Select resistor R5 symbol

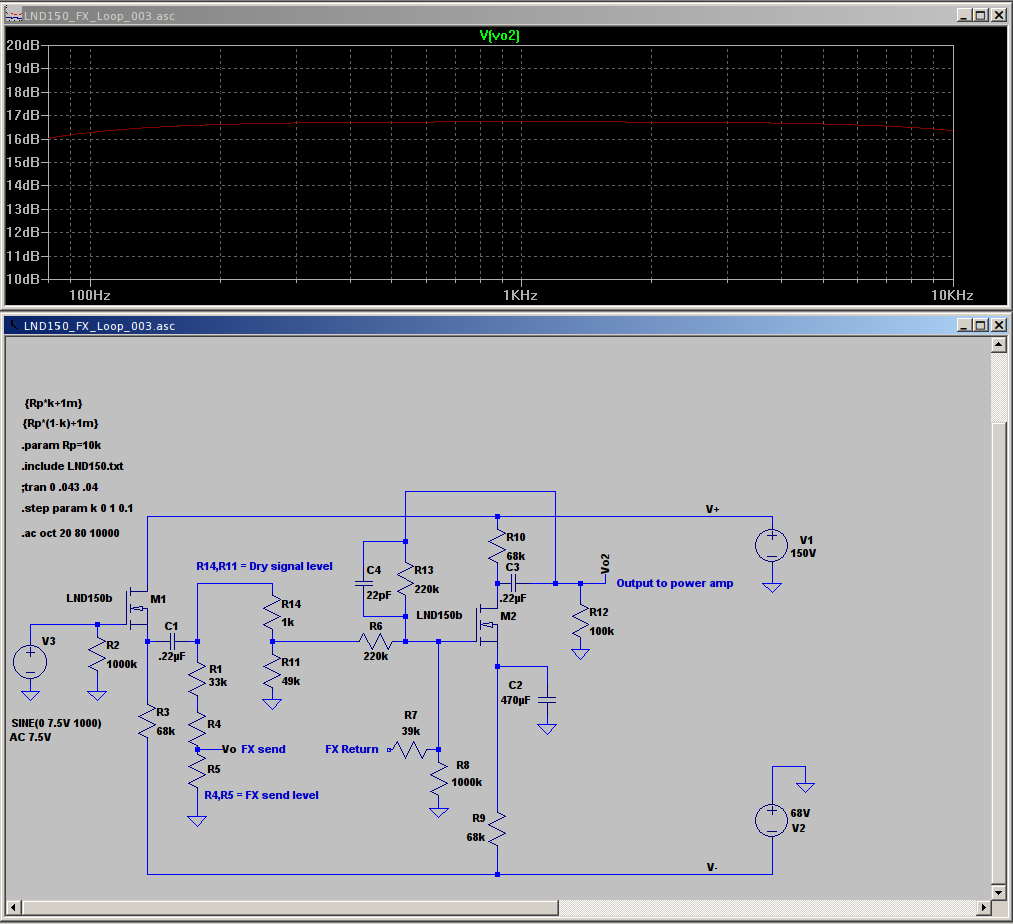[197, 773]
